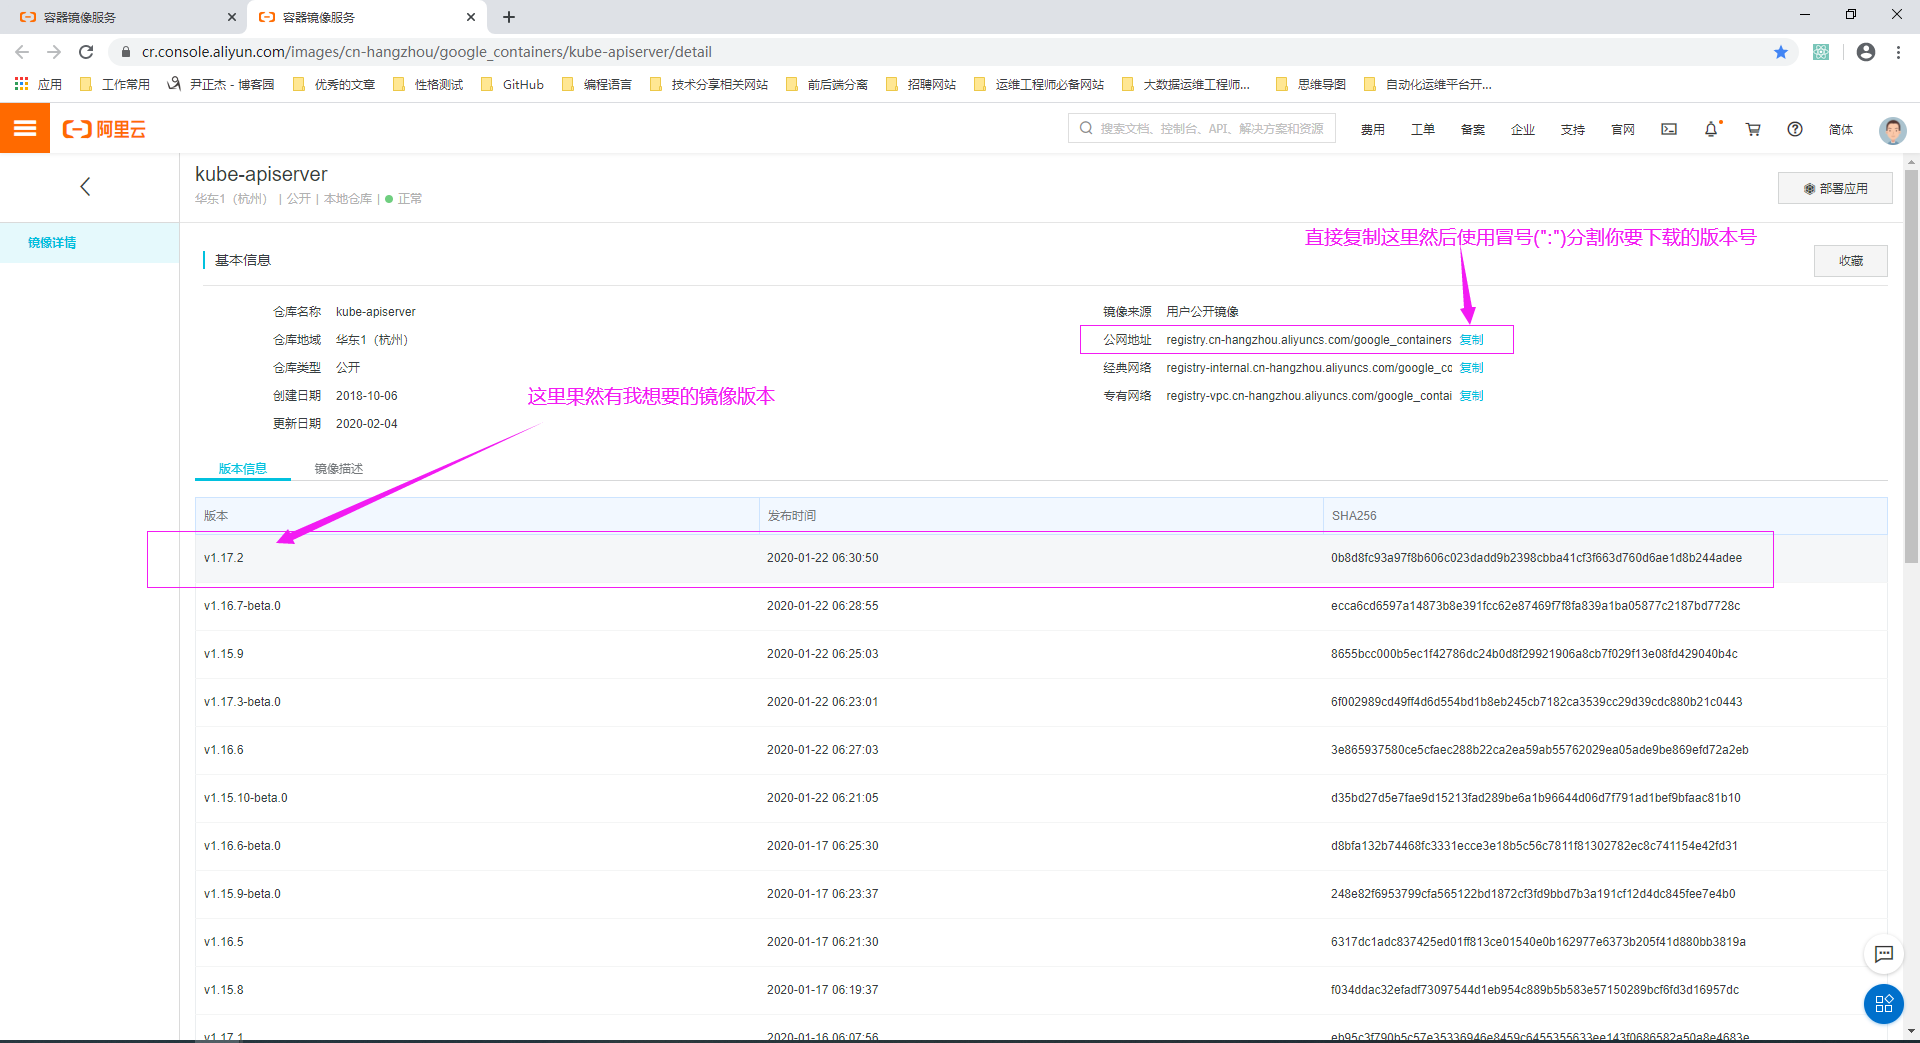Open the 优秀的文章 bookmark folder
This screenshot has height=1043, width=1920.
tap(334, 84)
